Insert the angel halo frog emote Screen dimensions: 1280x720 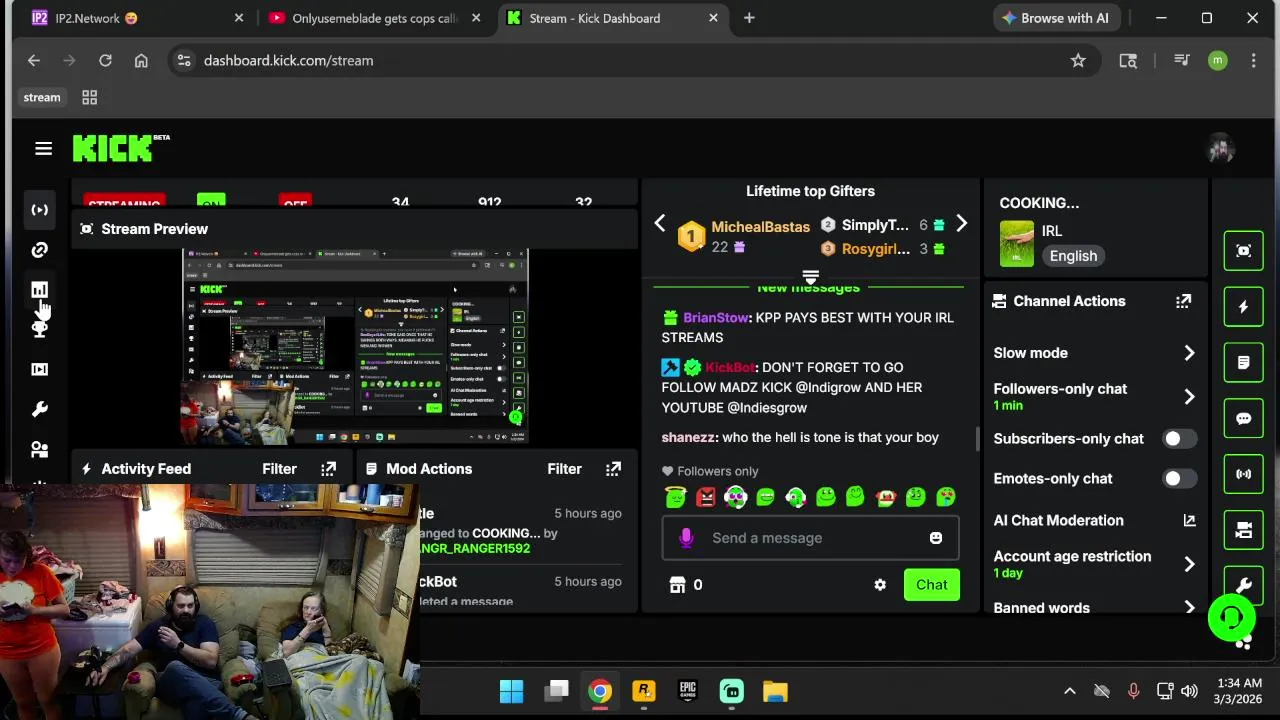click(676, 497)
